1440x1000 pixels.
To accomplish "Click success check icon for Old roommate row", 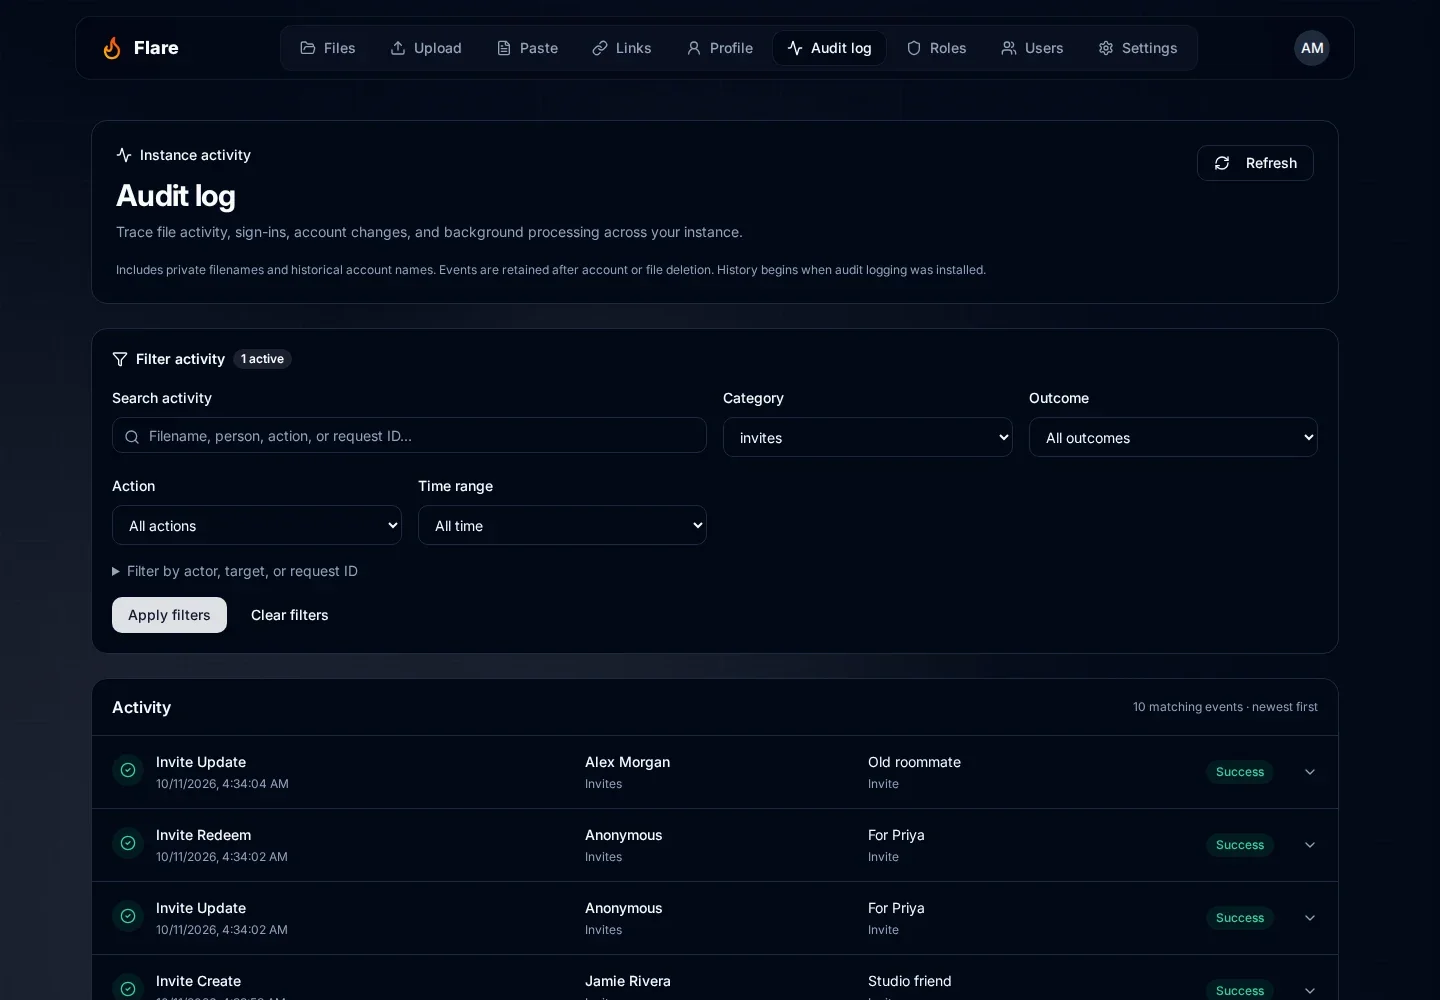I will [x=128, y=770].
